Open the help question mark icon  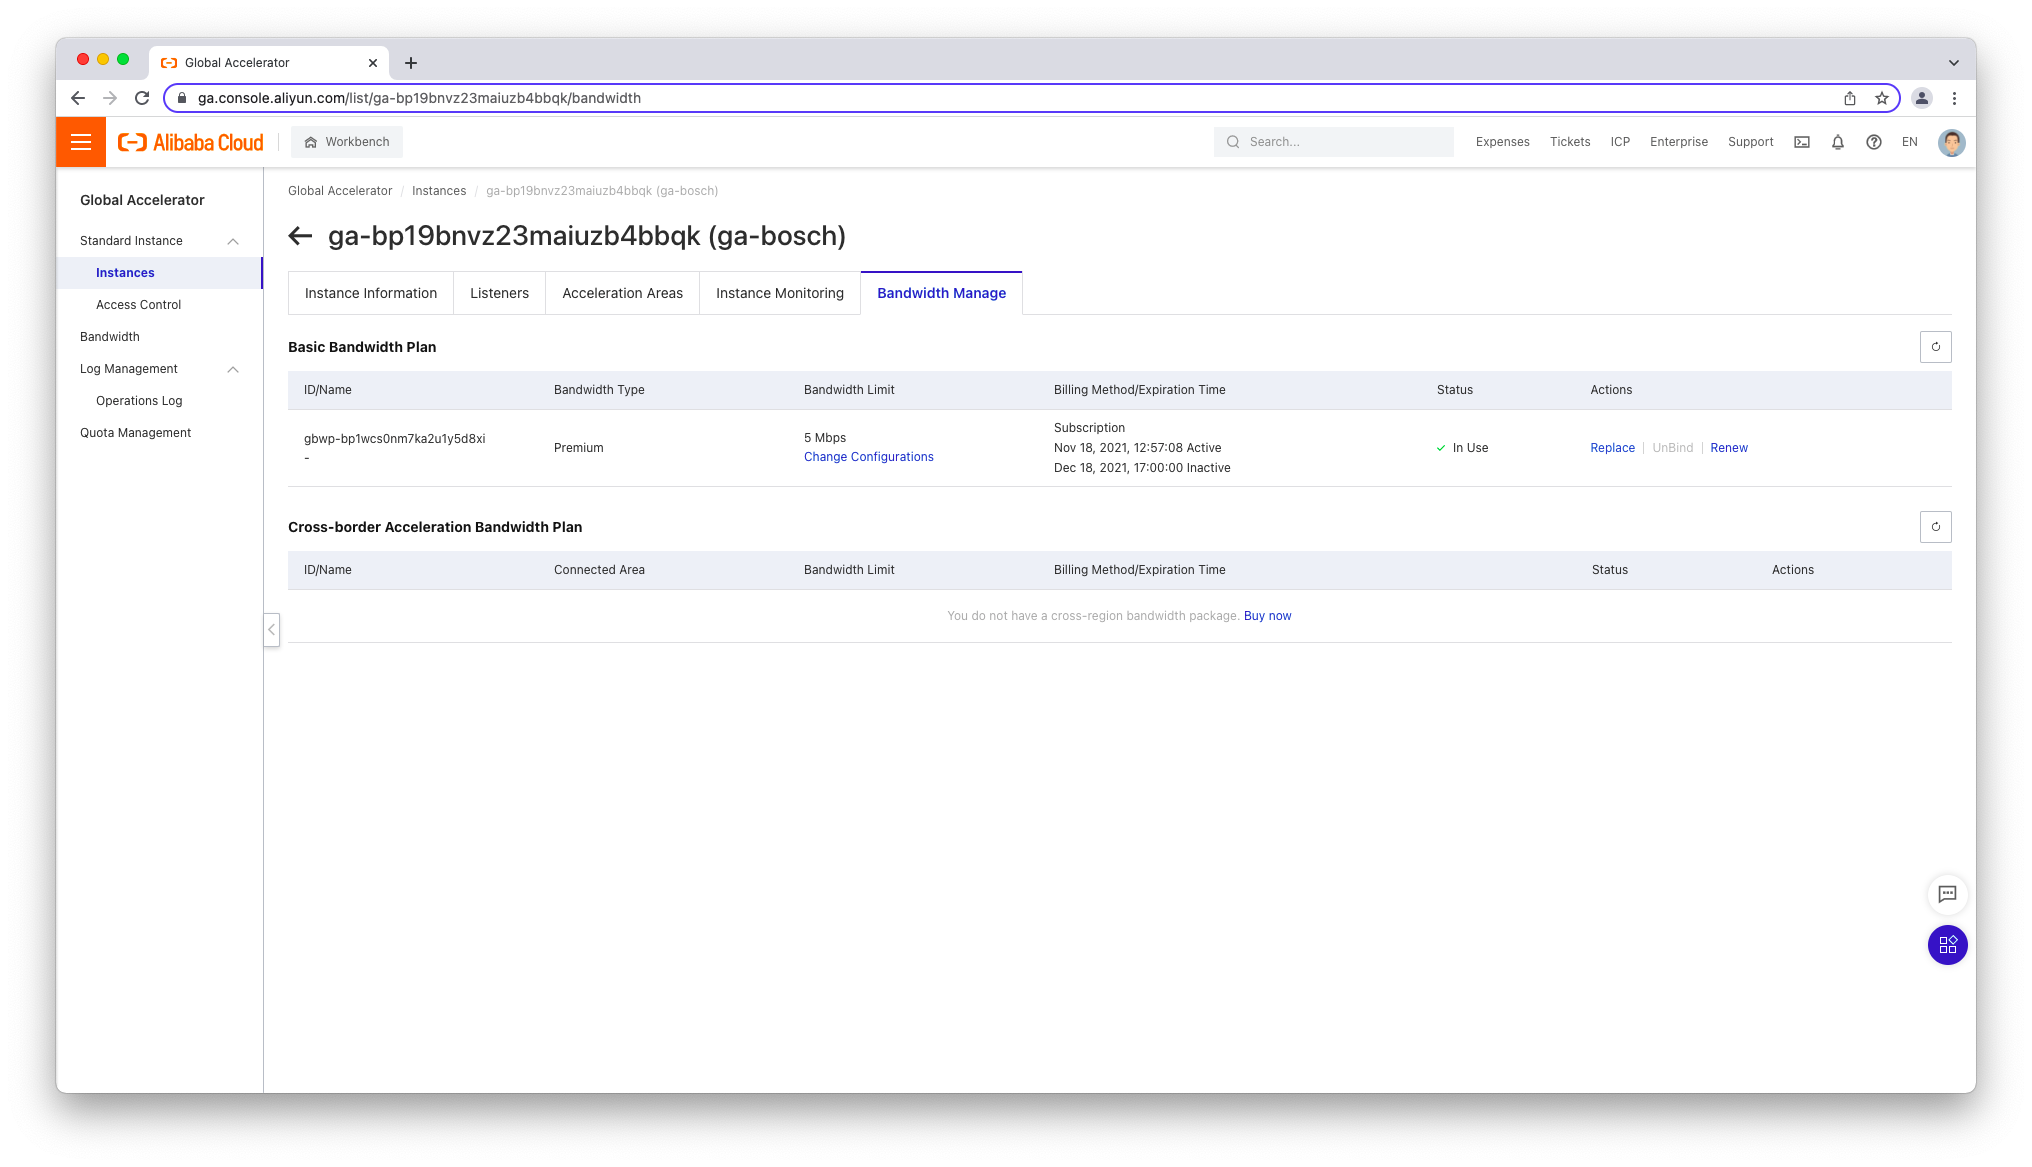click(1873, 142)
